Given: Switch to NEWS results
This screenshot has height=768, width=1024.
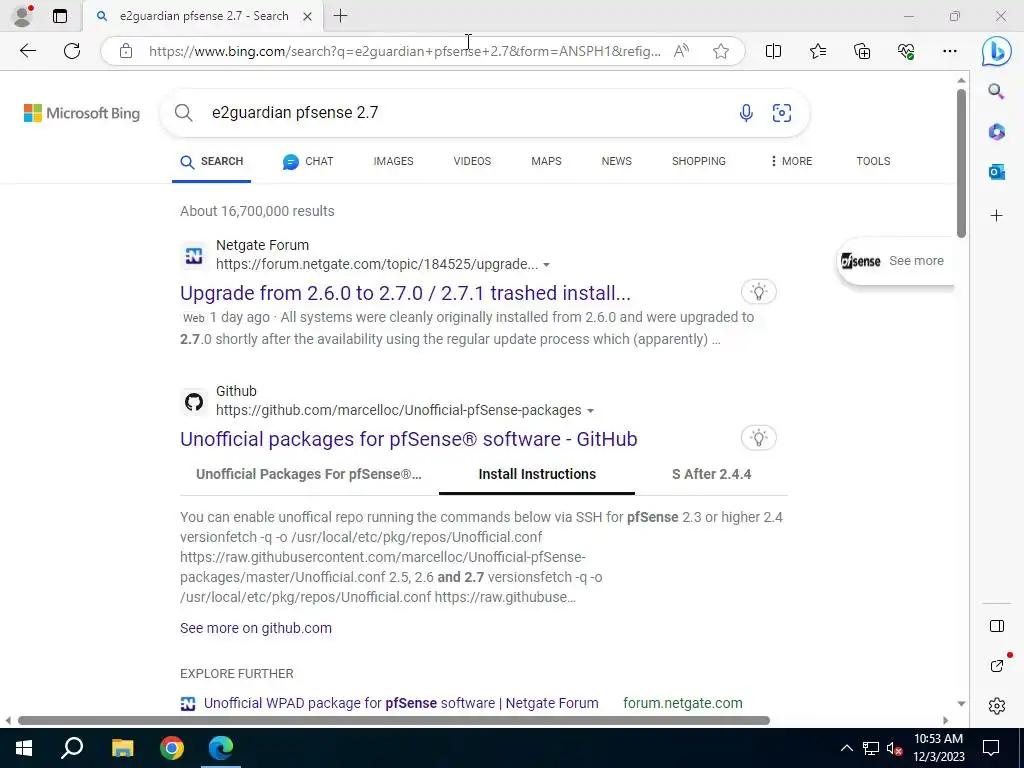Looking at the screenshot, I should pos(616,161).
